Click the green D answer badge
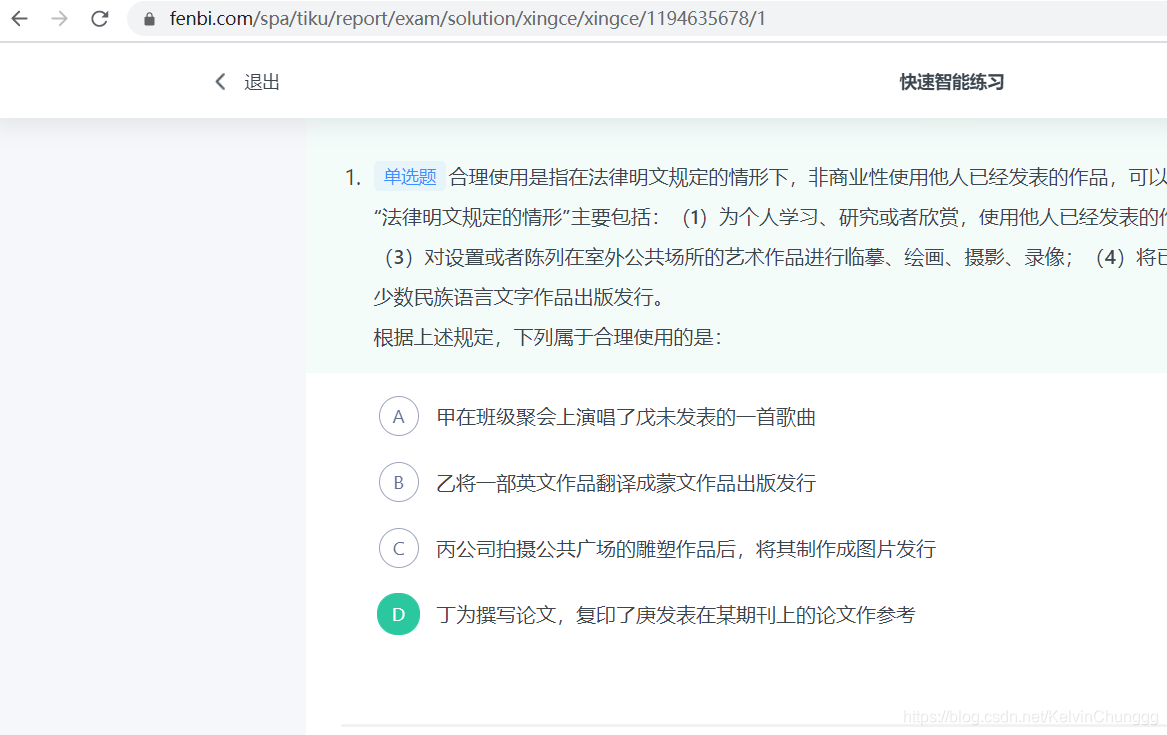 click(398, 614)
